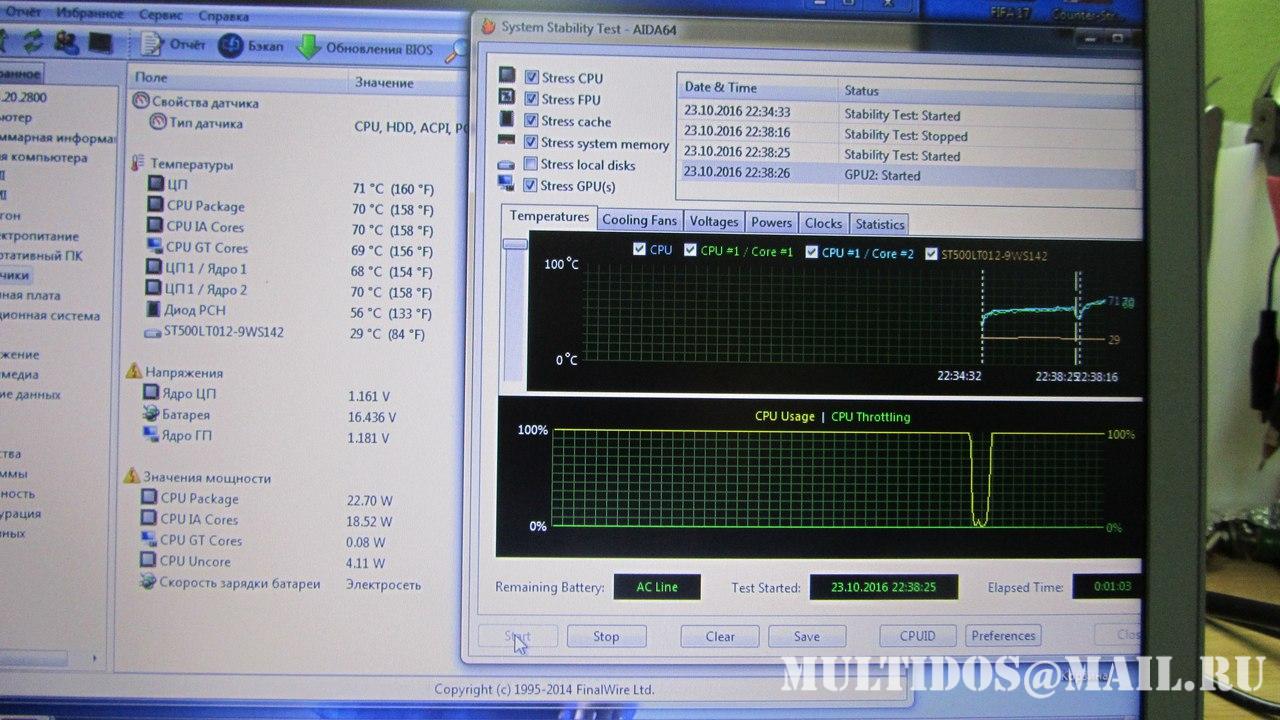Open Бэкап backup tool in toolbar
The image size is (1280, 720).
click(231, 46)
